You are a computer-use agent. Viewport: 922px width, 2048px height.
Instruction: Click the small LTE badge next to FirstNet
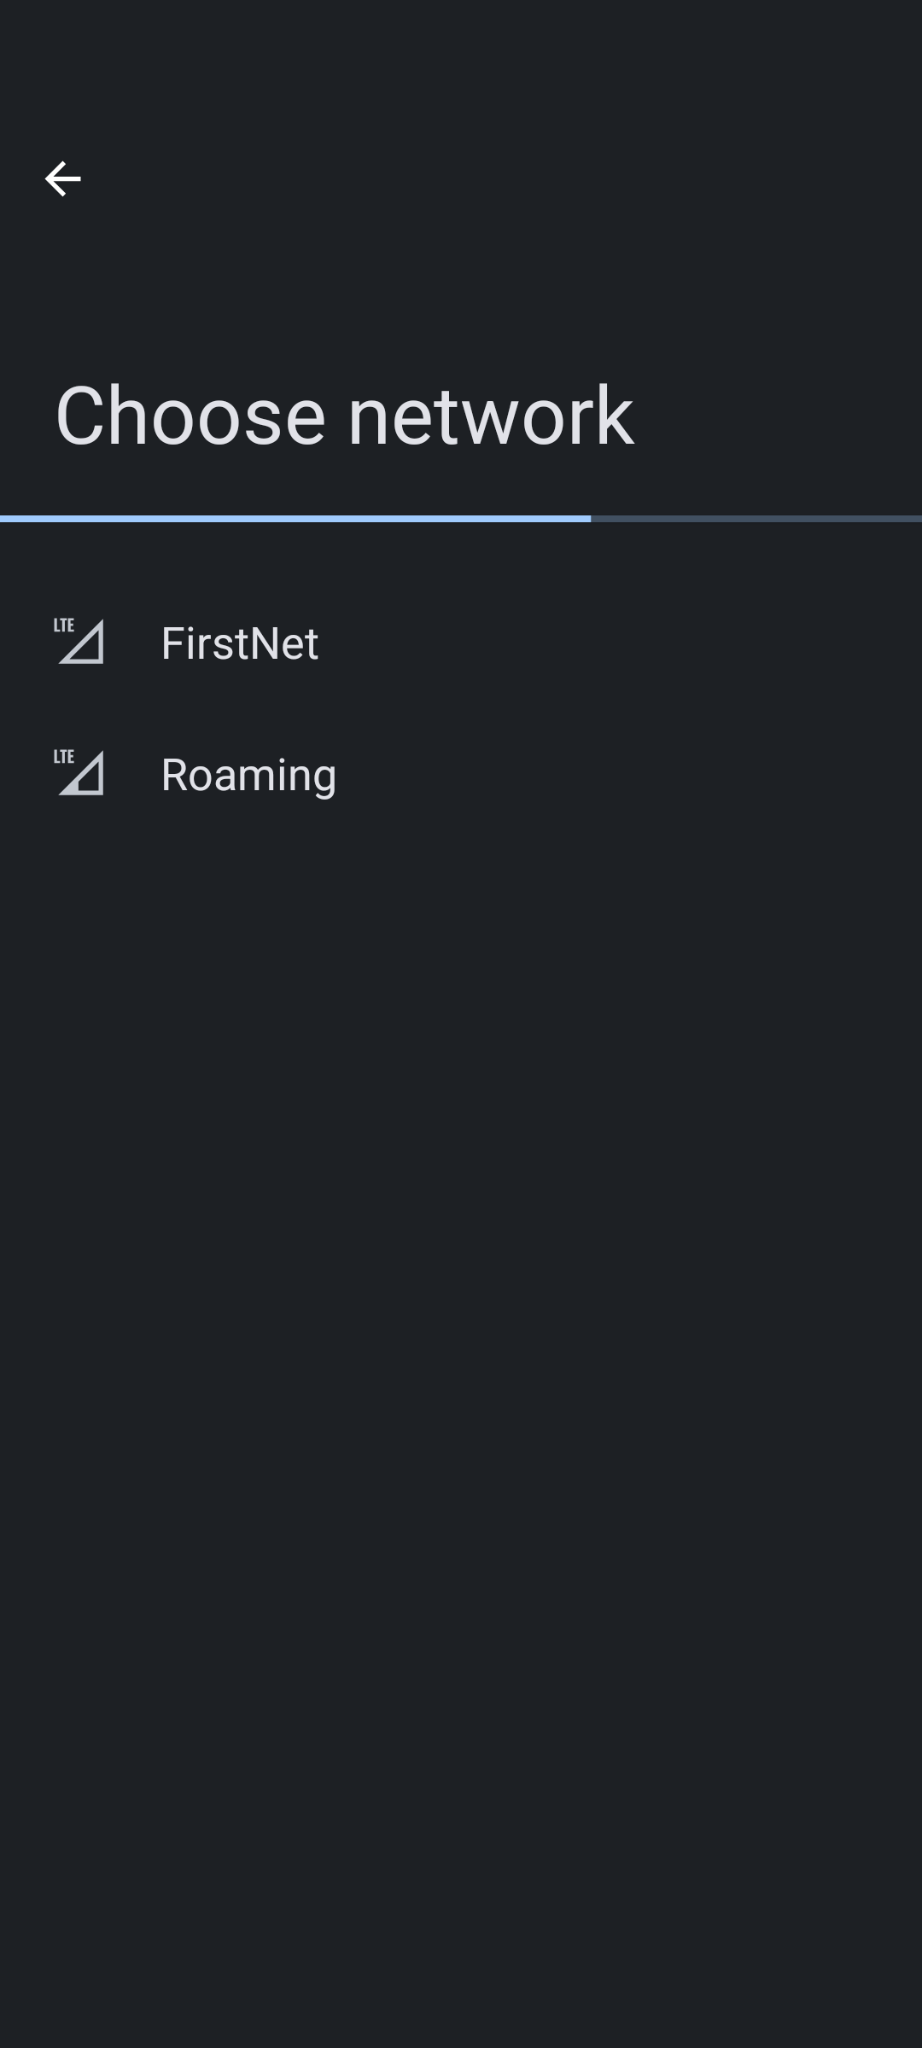click(64, 626)
